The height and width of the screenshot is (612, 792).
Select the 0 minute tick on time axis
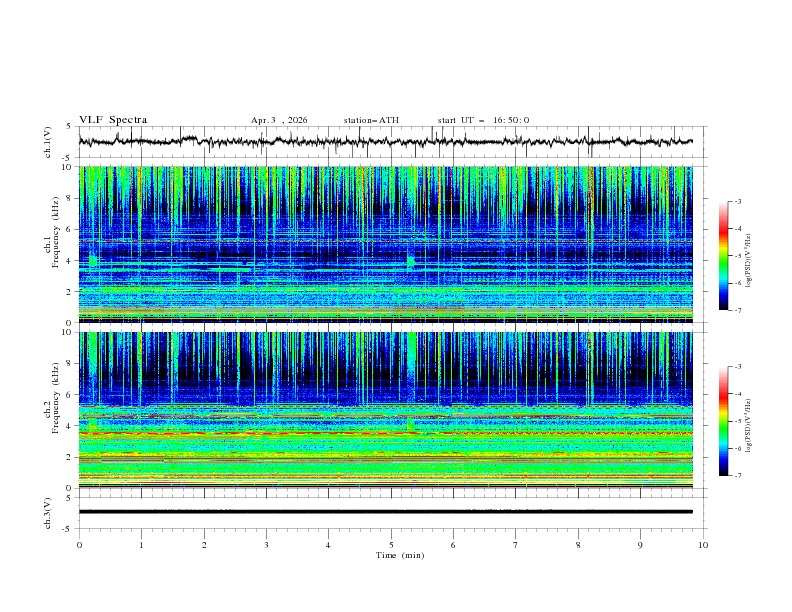(x=79, y=545)
